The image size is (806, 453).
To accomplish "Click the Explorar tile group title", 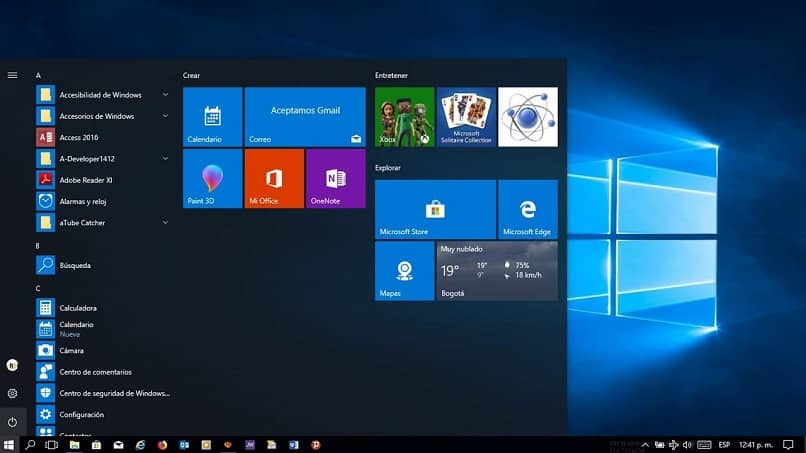I will (x=388, y=168).
